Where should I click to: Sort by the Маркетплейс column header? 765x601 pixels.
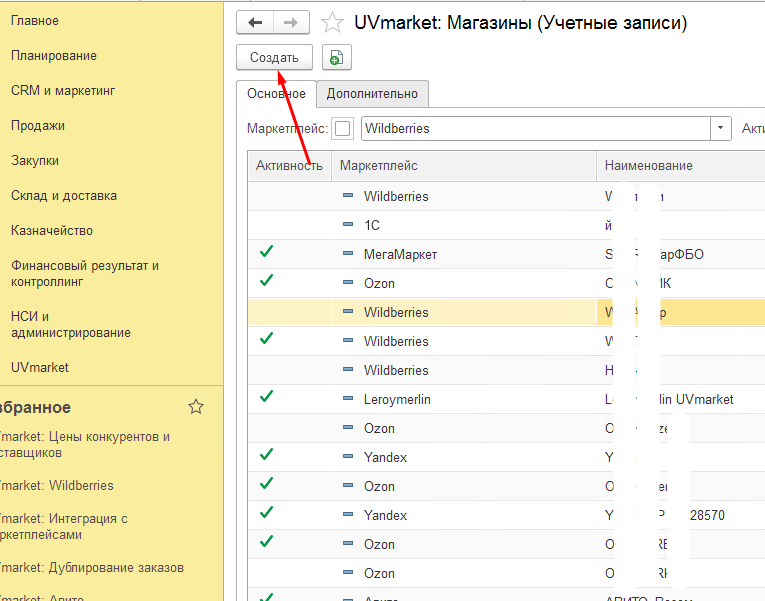click(464, 166)
